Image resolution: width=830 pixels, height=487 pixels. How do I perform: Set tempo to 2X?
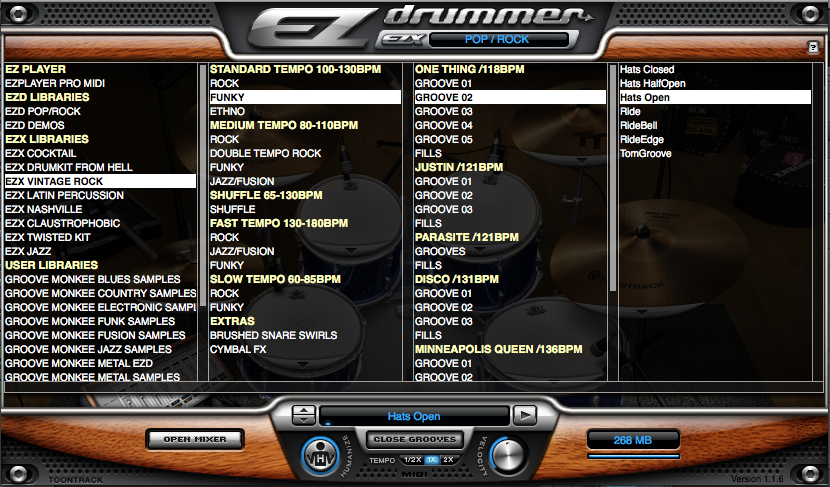pyautogui.click(x=448, y=460)
